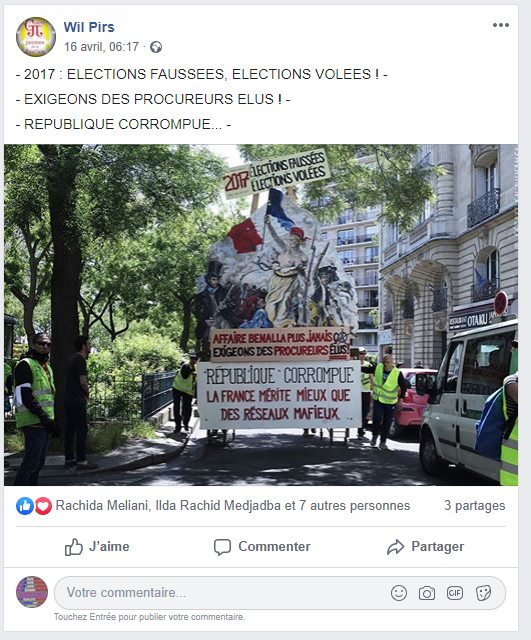Open the post timestamp 16 avril, 06:17

101,47
